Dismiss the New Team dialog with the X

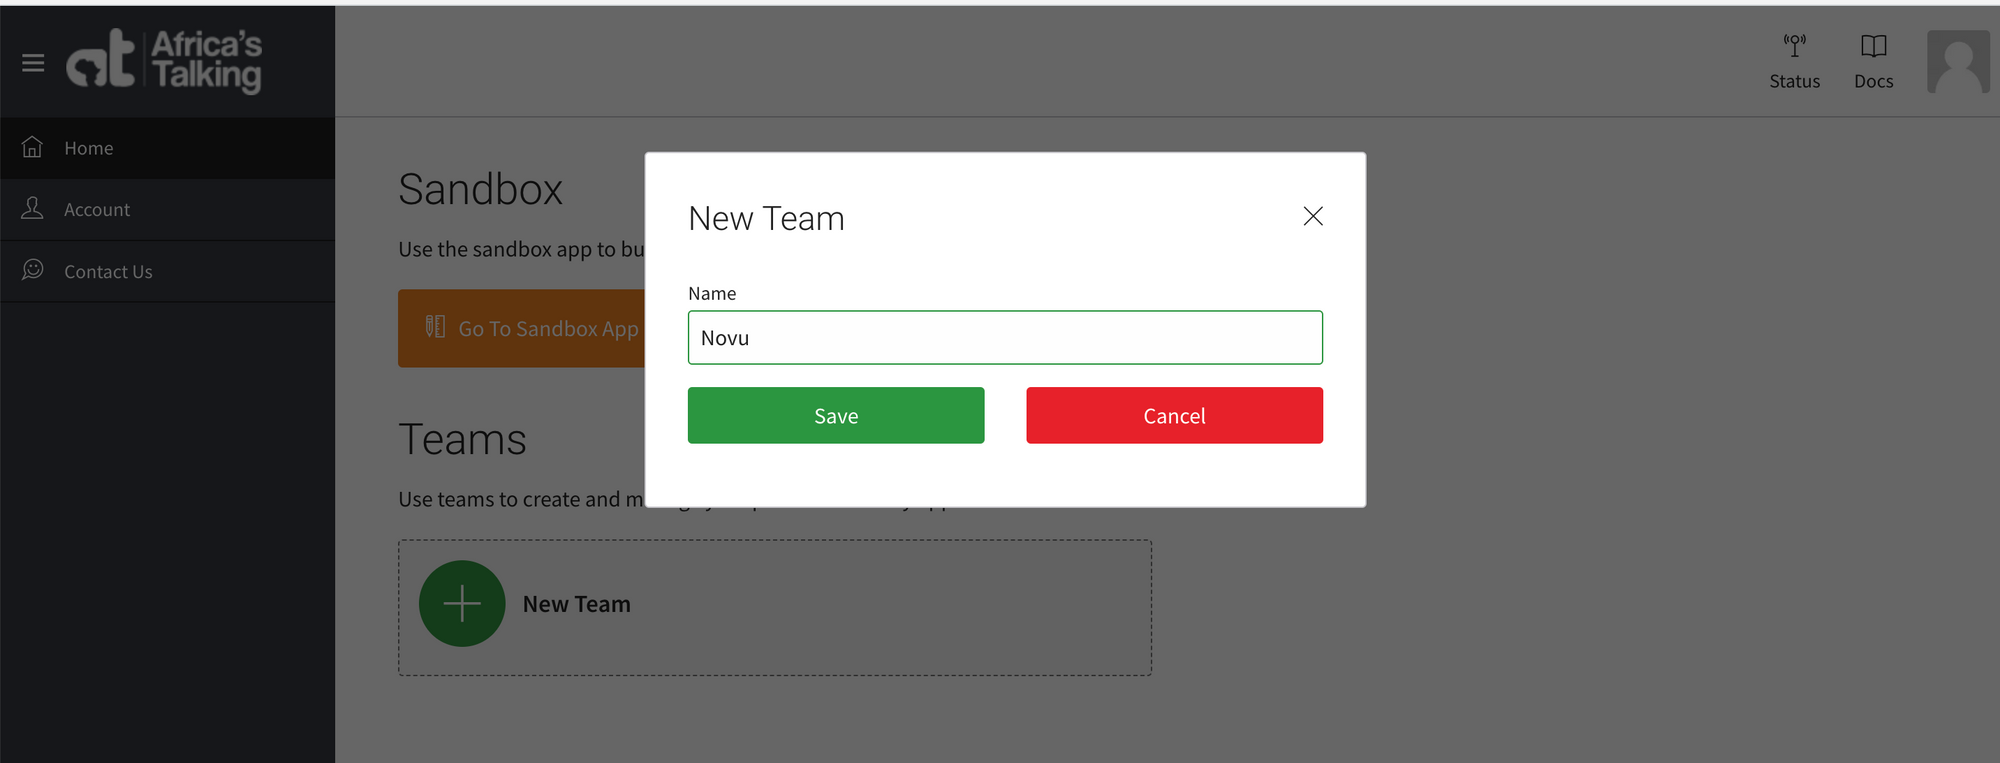pos(1313,216)
